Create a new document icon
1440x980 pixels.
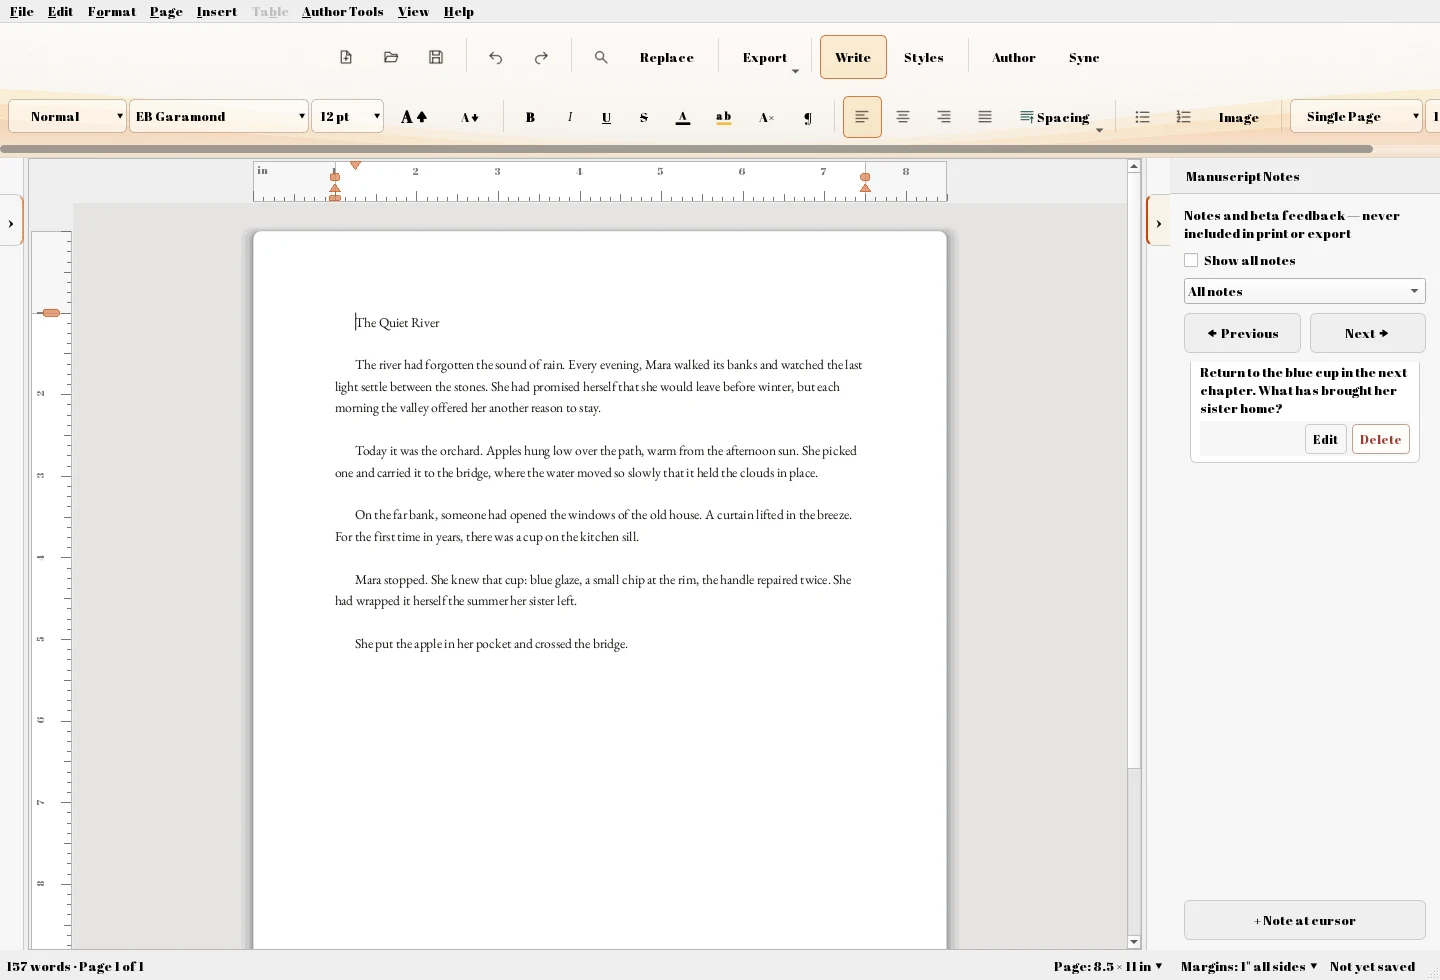click(346, 57)
